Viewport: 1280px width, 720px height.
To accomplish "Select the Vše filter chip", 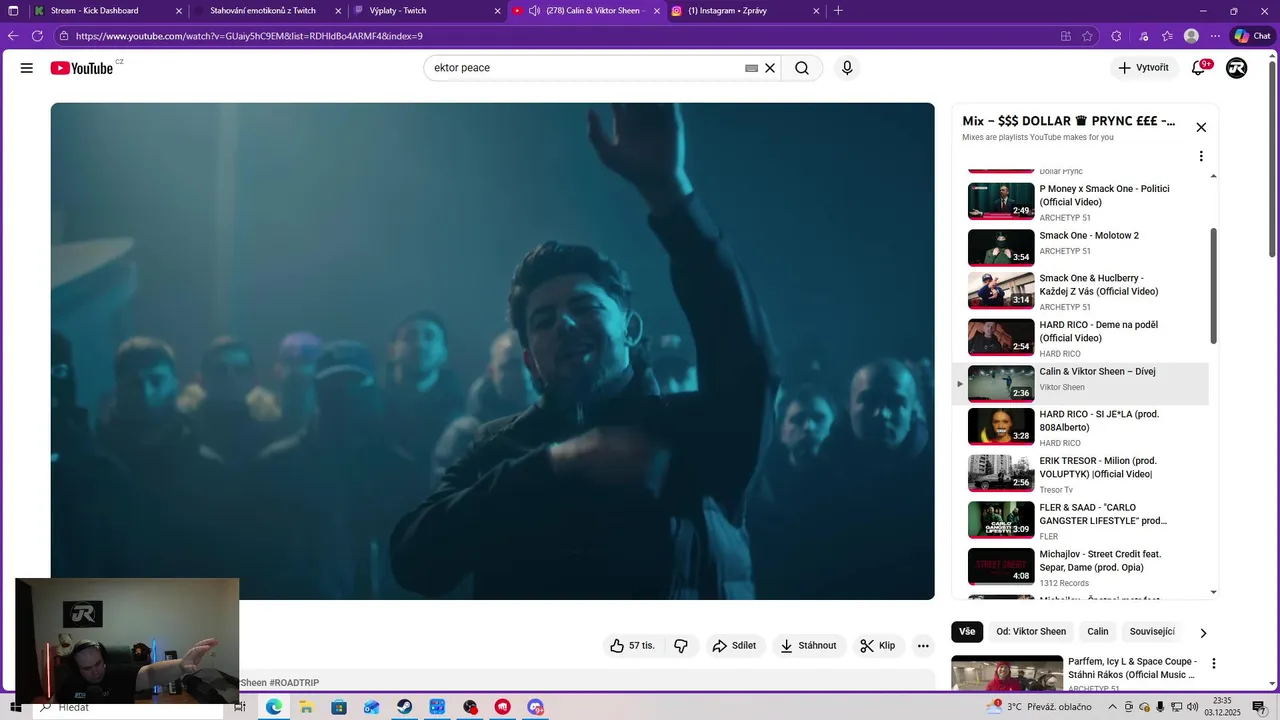I will point(967,632).
